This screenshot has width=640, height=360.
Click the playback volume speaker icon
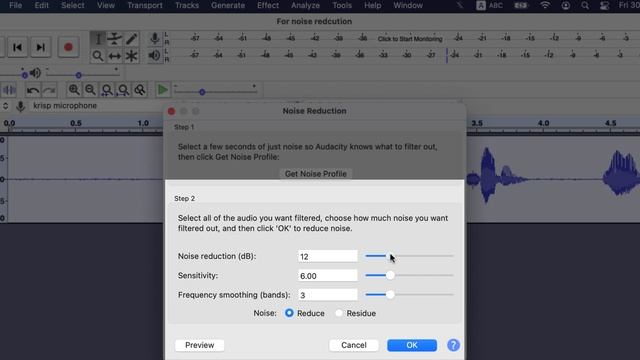[x=36, y=73]
